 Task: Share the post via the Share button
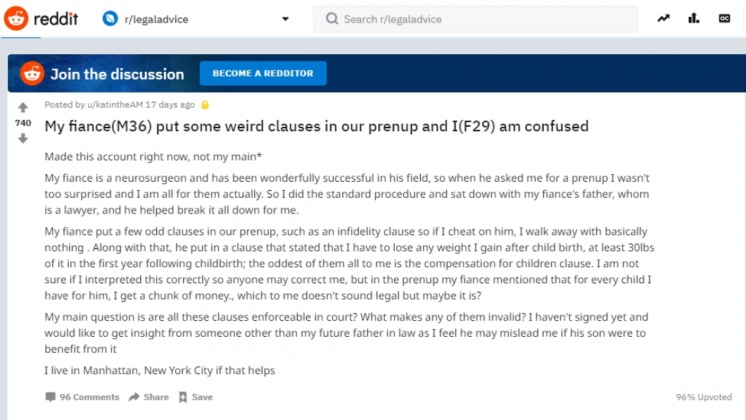[x=149, y=397]
